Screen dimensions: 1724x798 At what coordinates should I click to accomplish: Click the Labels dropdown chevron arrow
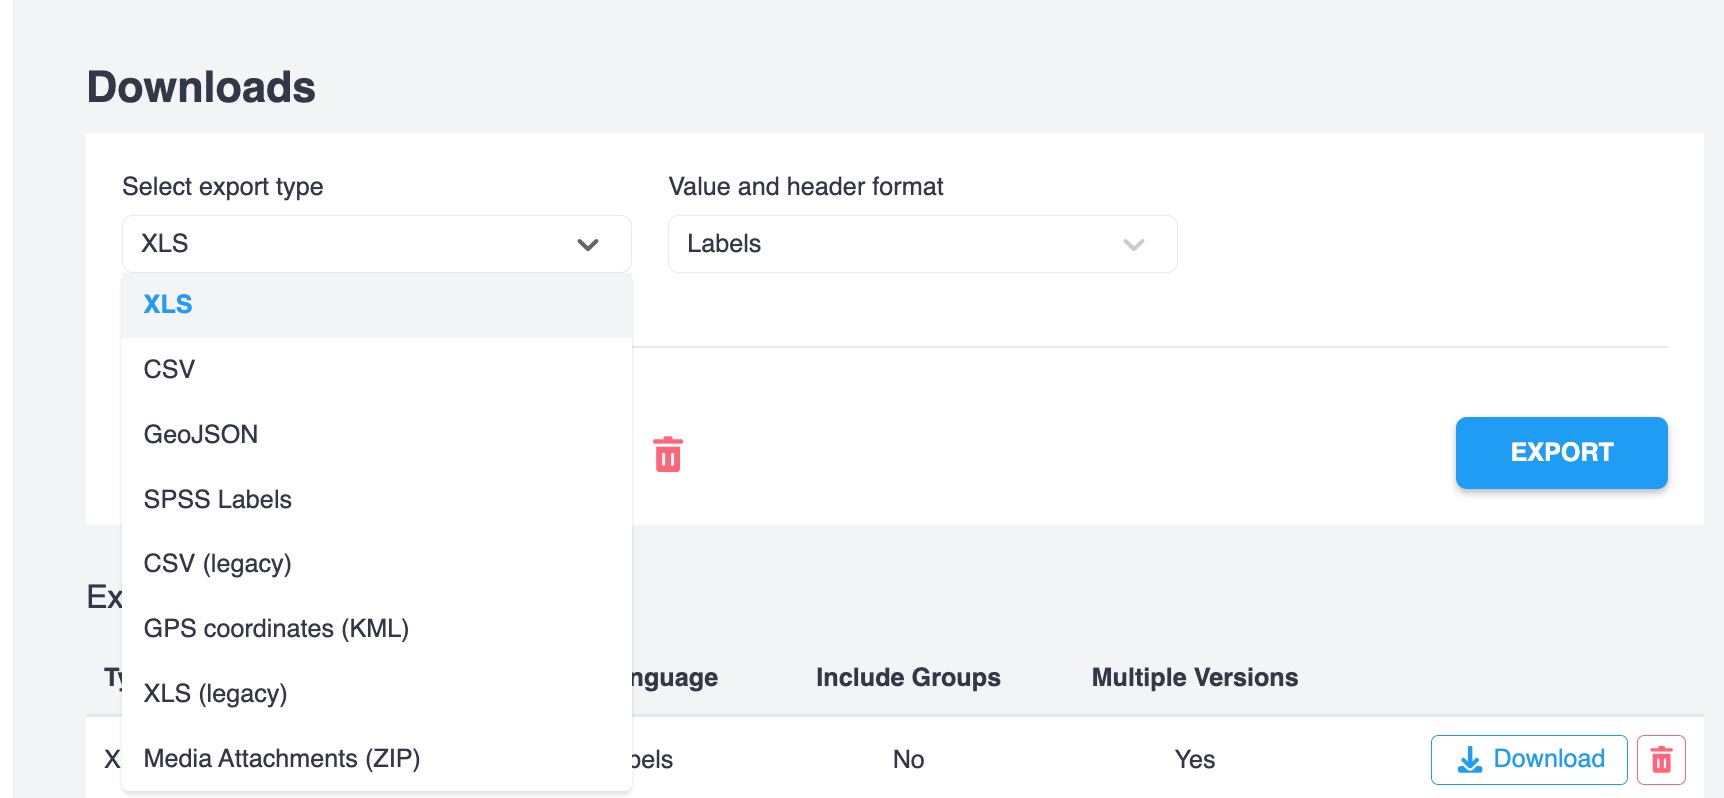click(1133, 245)
